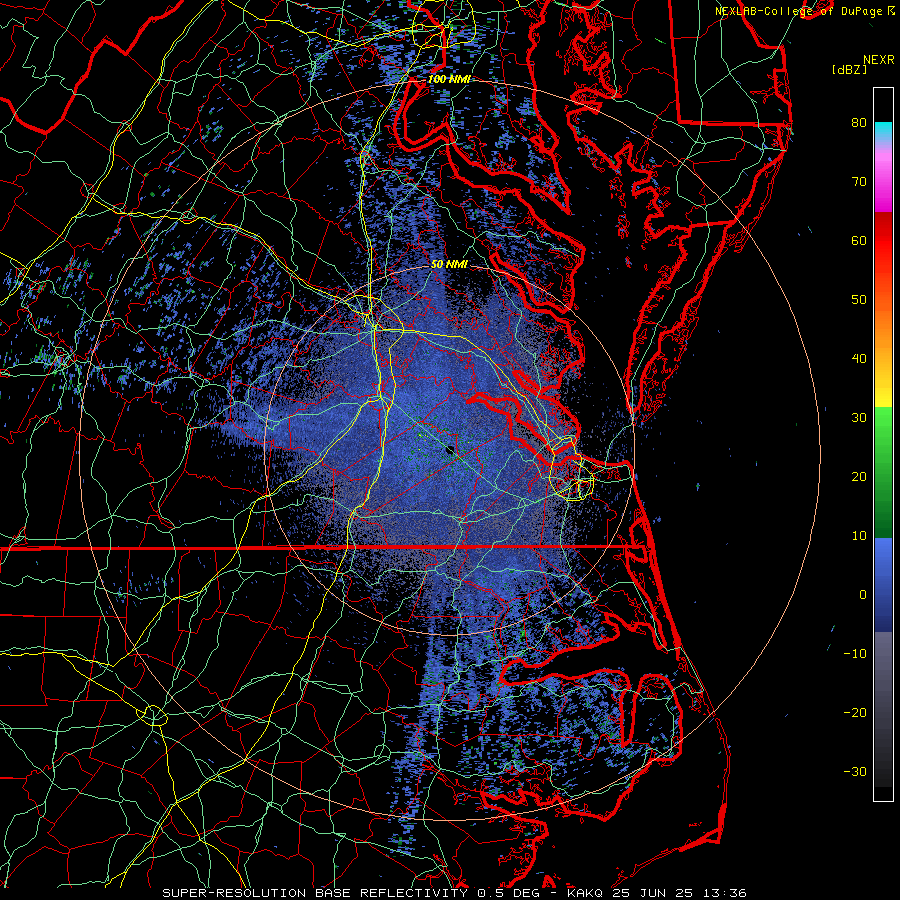
Task: Click the 70 dBZ legend value
Action: click(859, 181)
